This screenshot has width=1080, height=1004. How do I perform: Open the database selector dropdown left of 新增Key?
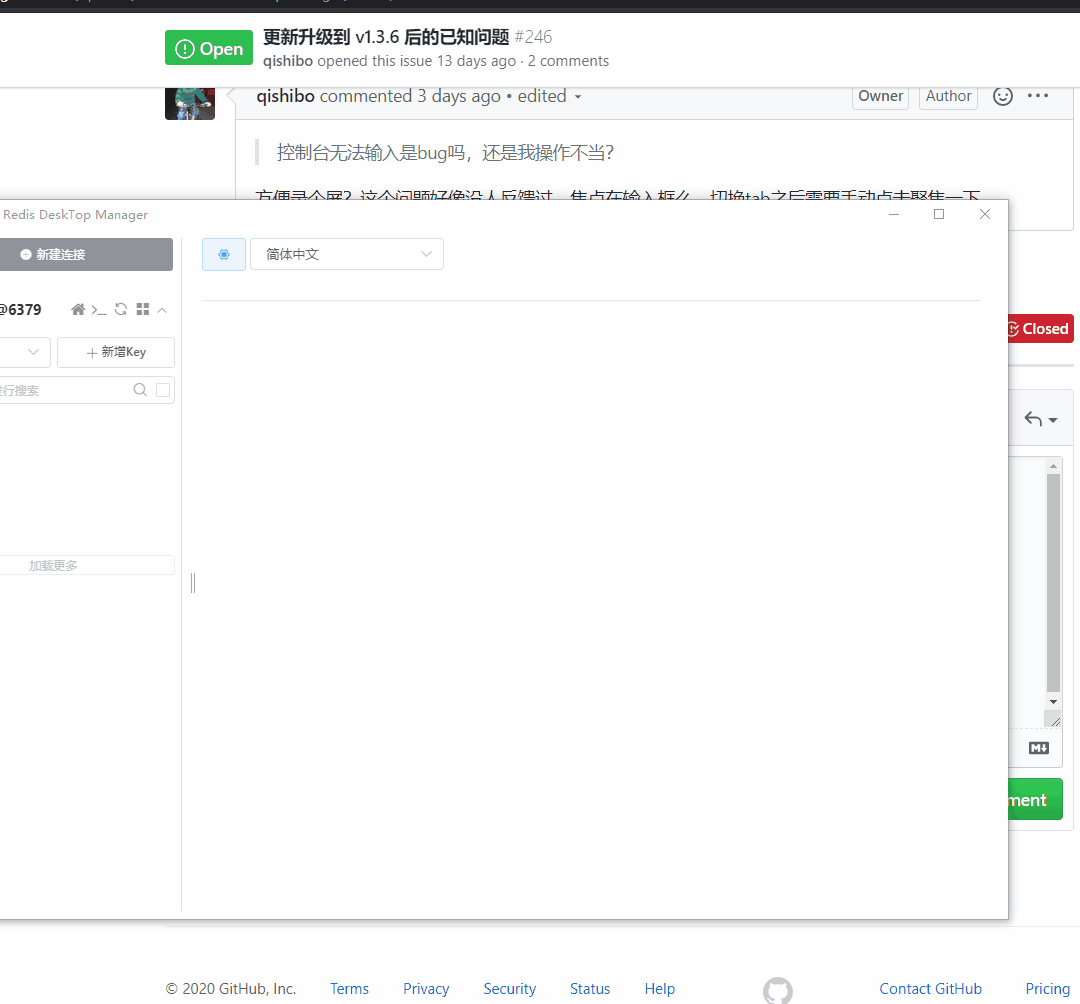[25, 352]
